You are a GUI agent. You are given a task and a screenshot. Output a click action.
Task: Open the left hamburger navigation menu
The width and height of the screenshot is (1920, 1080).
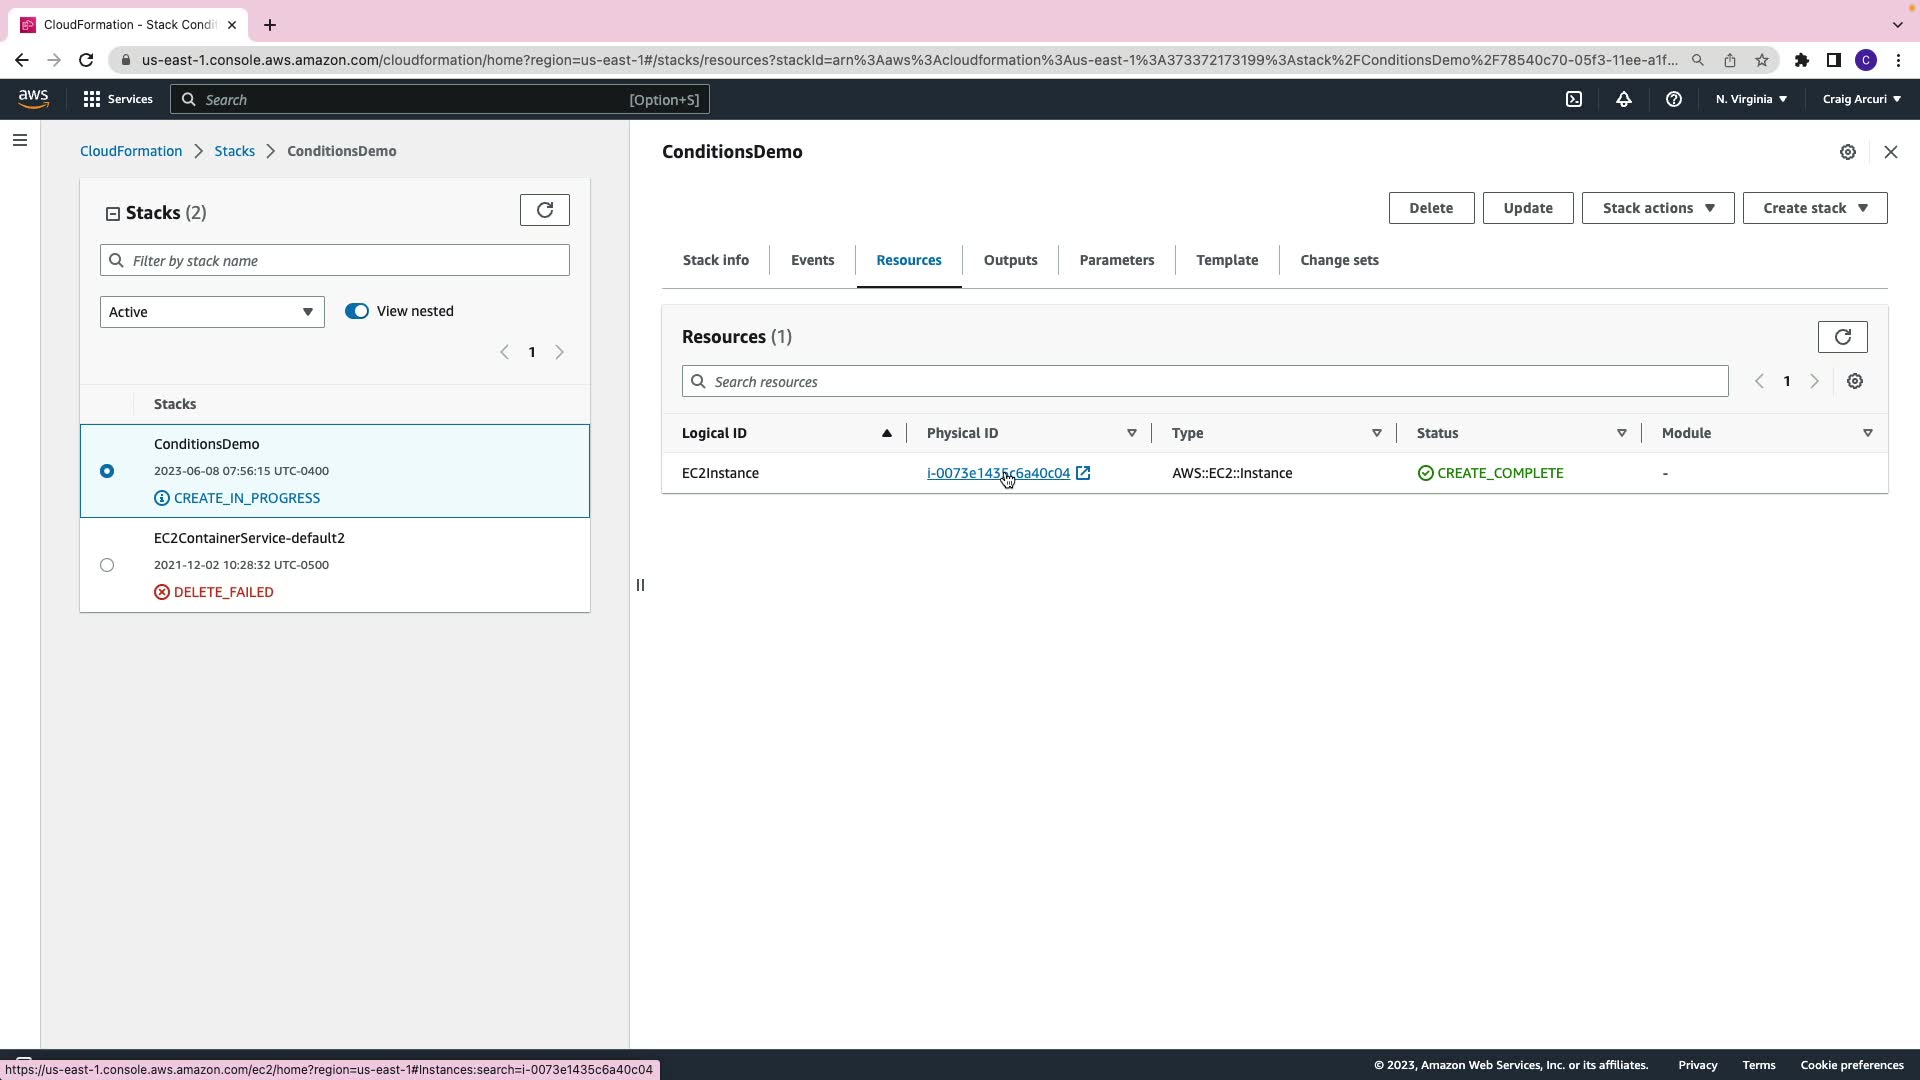click(20, 140)
